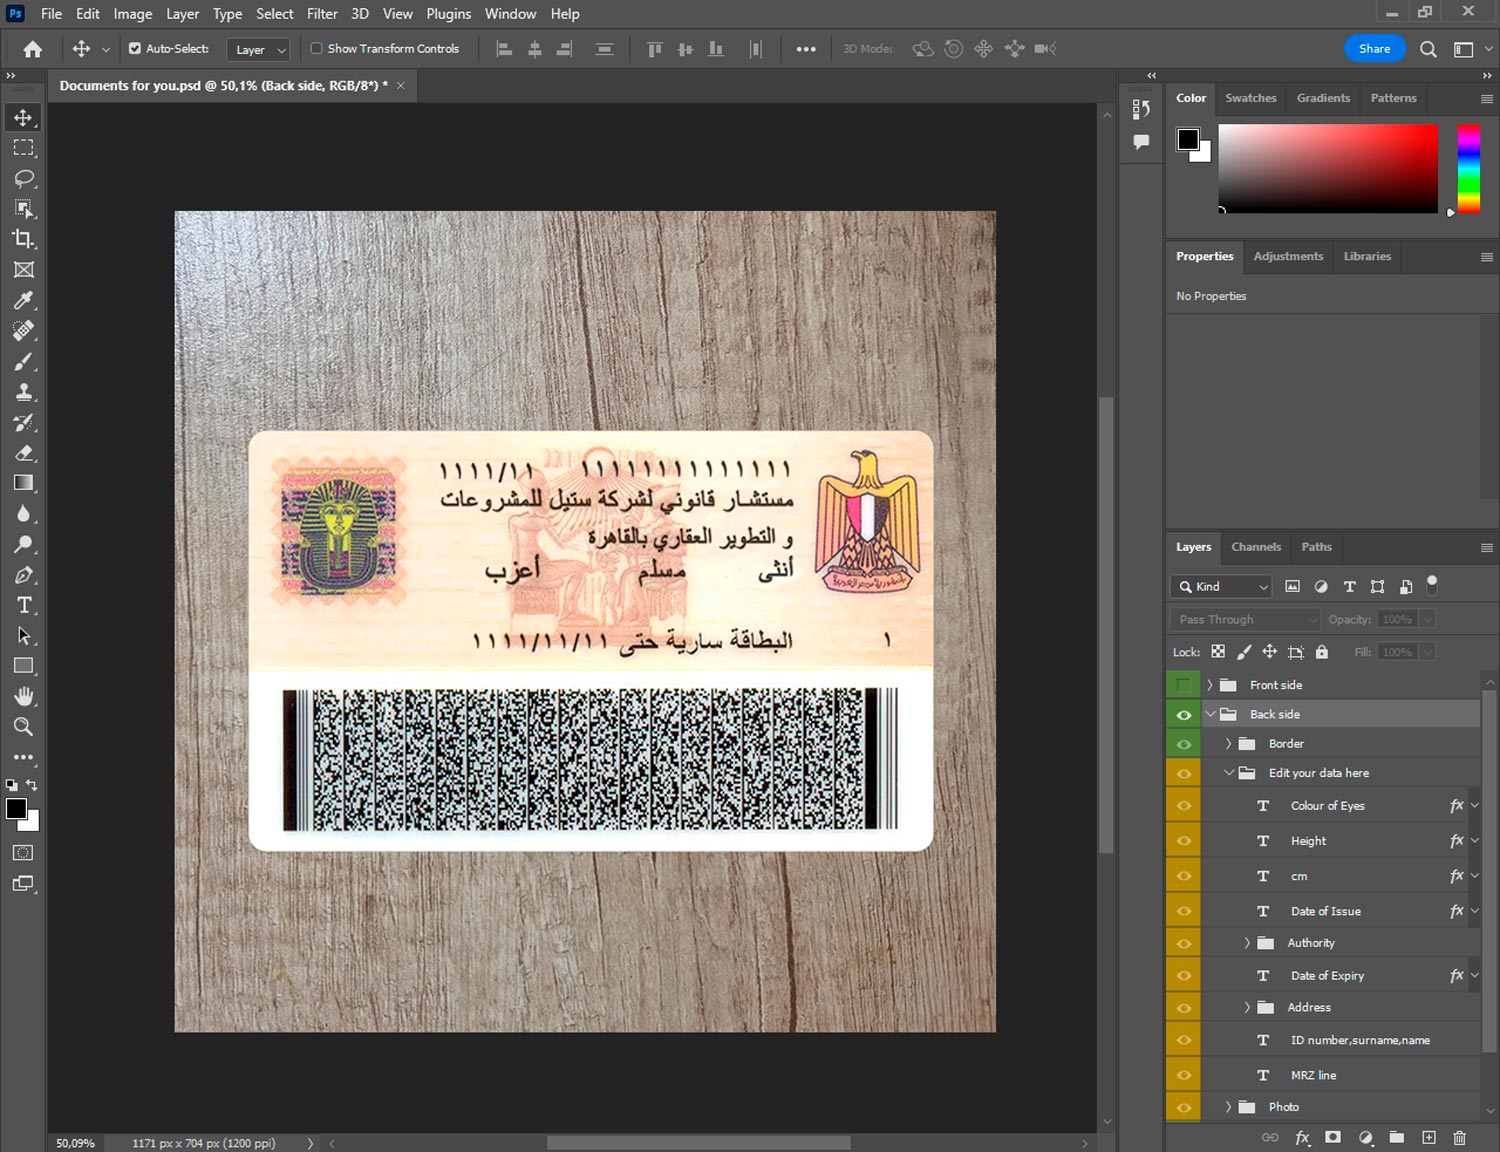Hide the Back side group visibility eye
Image resolution: width=1500 pixels, height=1152 pixels.
pos(1183,714)
